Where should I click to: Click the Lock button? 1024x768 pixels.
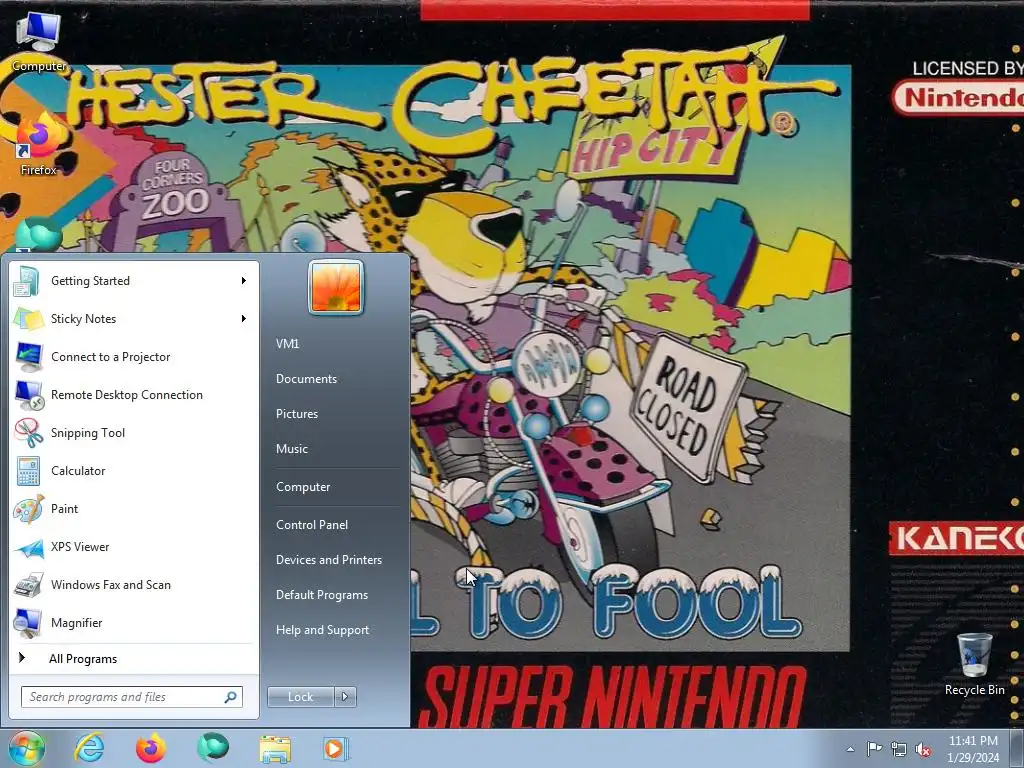[x=300, y=697]
